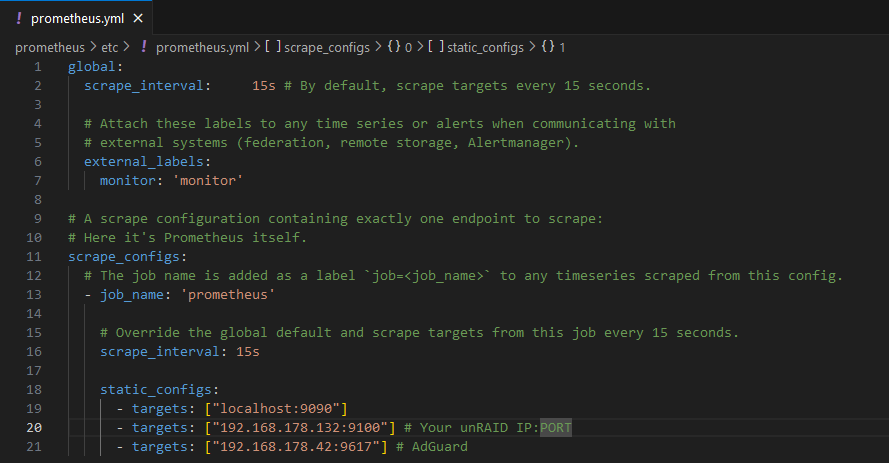Click the 192.168.178.132:9100 target string
The width and height of the screenshot is (889, 463).
click(x=300, y=428)
